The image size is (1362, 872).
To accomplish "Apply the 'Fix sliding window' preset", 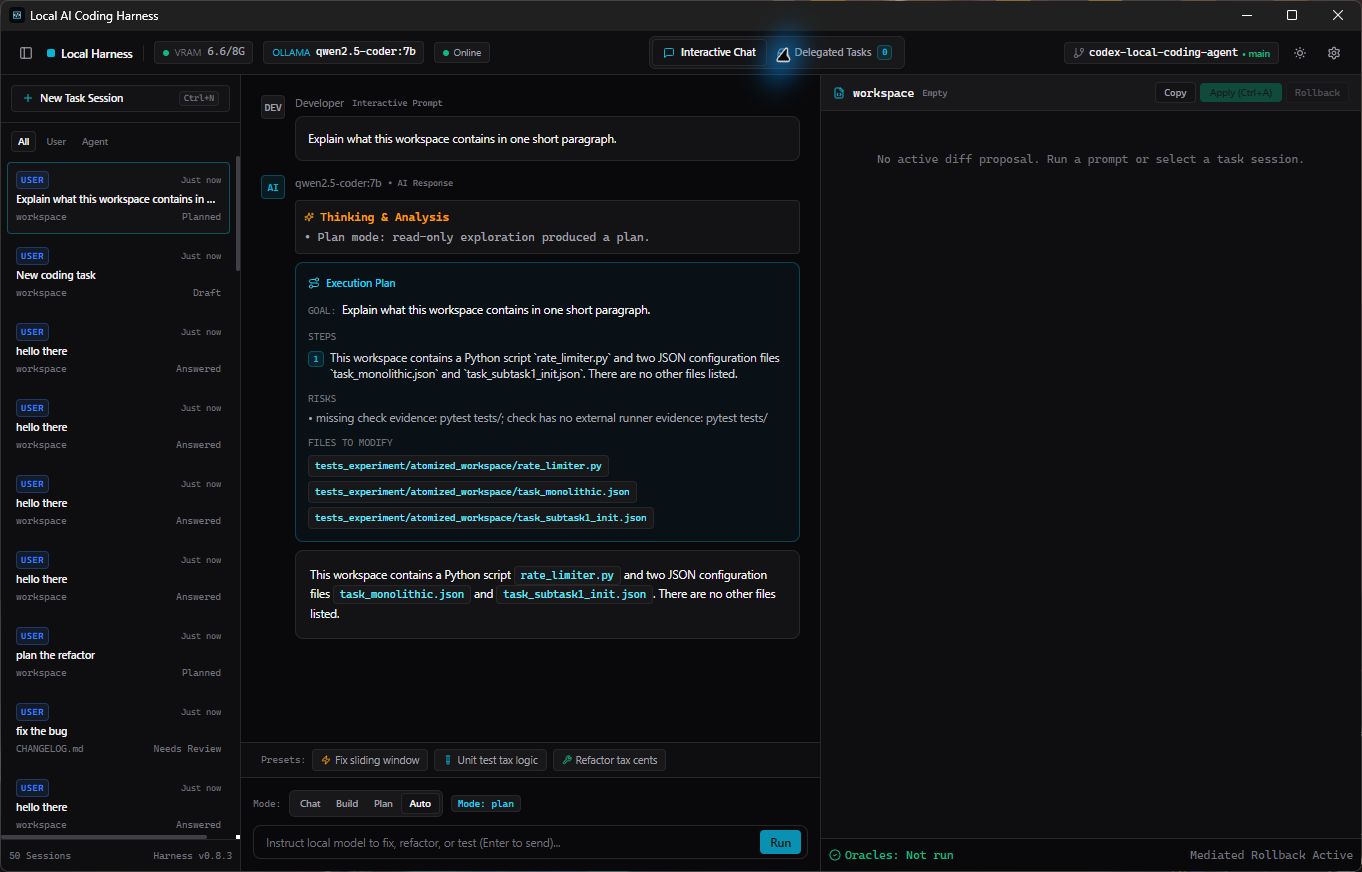I will tap(370, 760).
